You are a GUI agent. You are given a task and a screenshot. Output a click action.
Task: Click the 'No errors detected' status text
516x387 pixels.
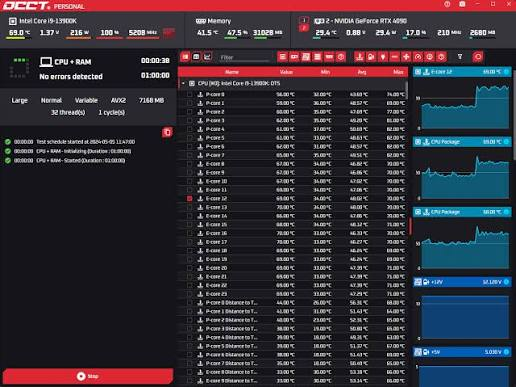71,77
